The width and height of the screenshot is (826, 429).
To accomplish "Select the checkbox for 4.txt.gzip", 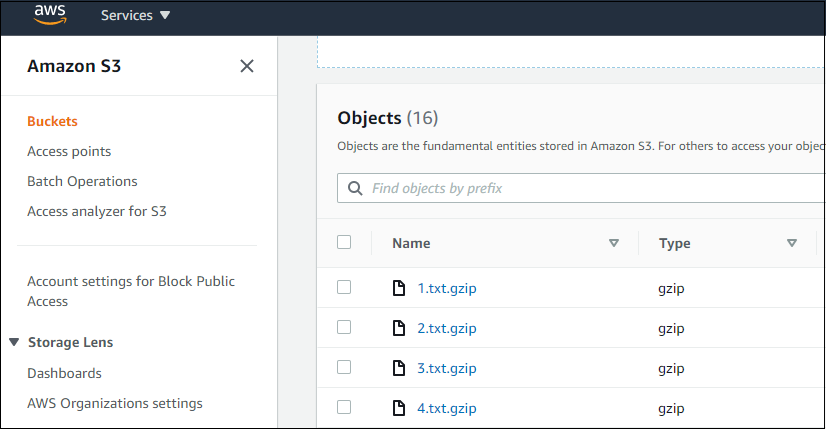I will click(x=344, y=407).
